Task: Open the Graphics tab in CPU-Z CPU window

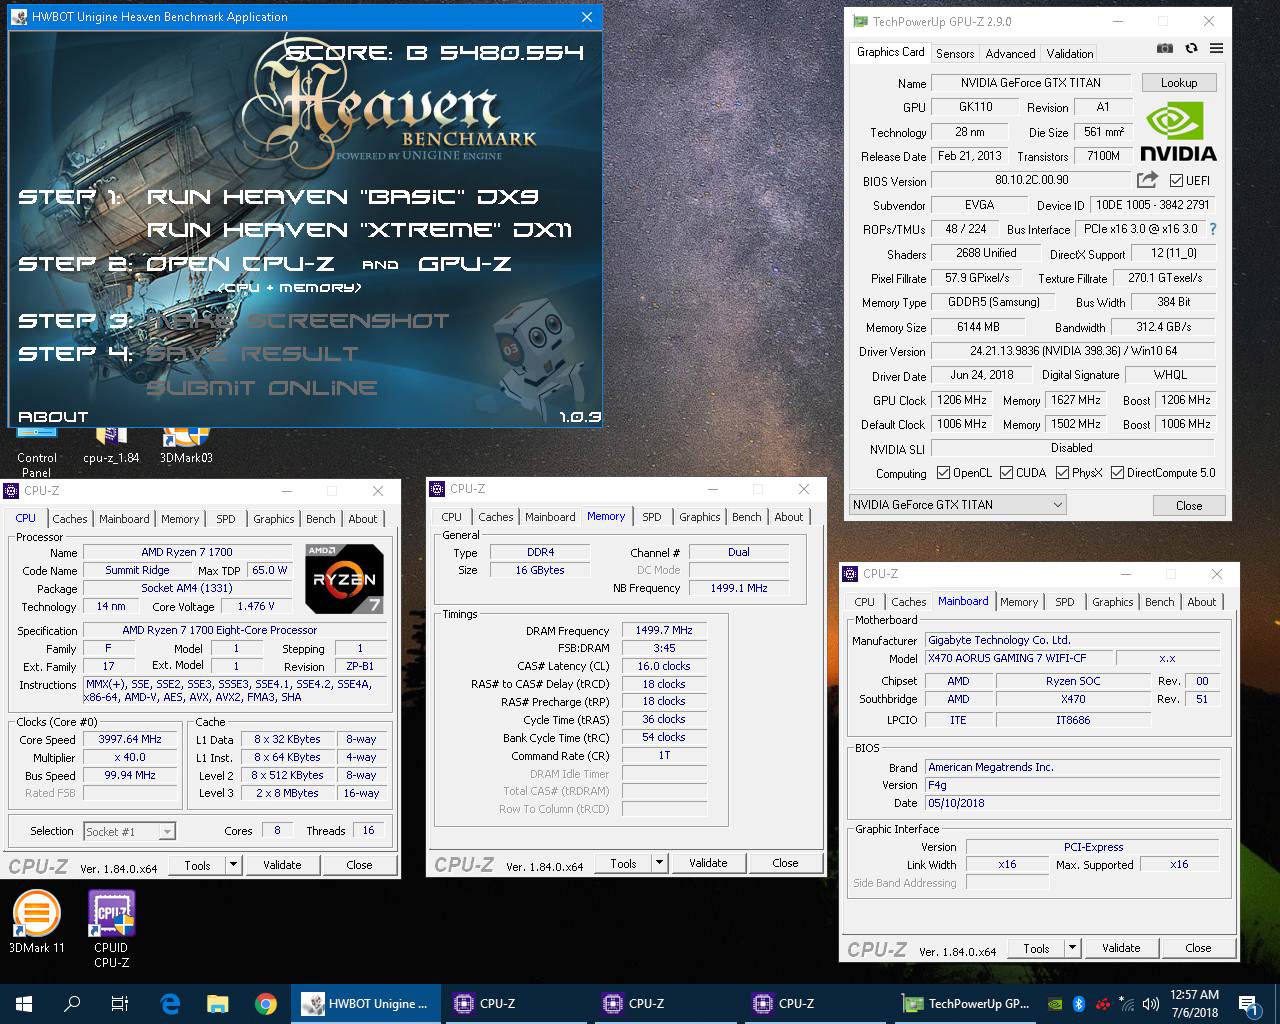Action: [x=273, y=519]
